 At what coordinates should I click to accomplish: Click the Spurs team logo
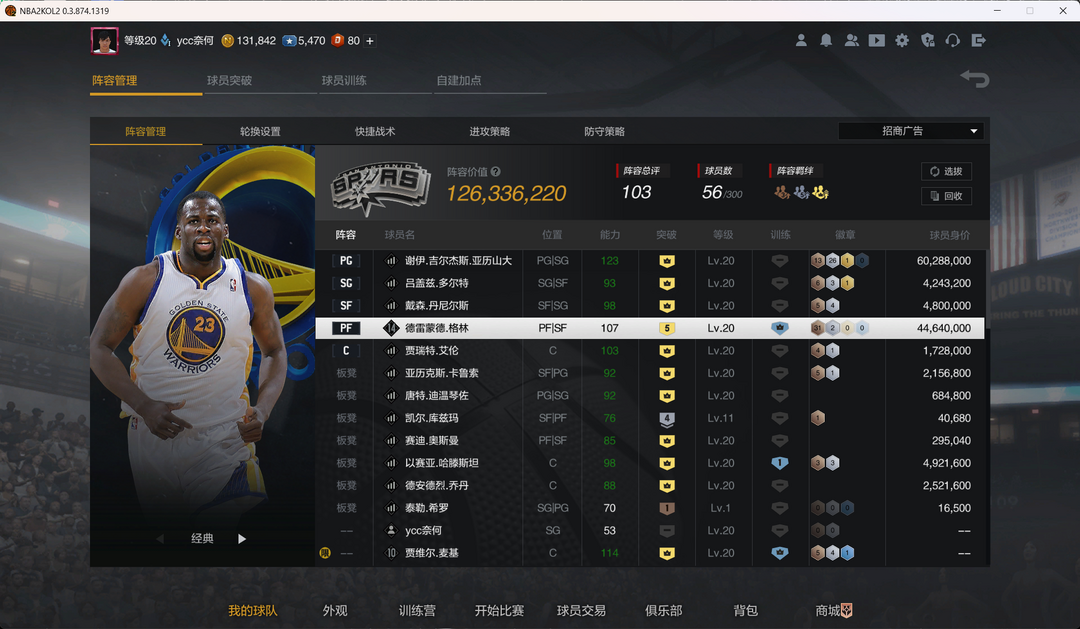pyautogui.click(x=380, y=183)
